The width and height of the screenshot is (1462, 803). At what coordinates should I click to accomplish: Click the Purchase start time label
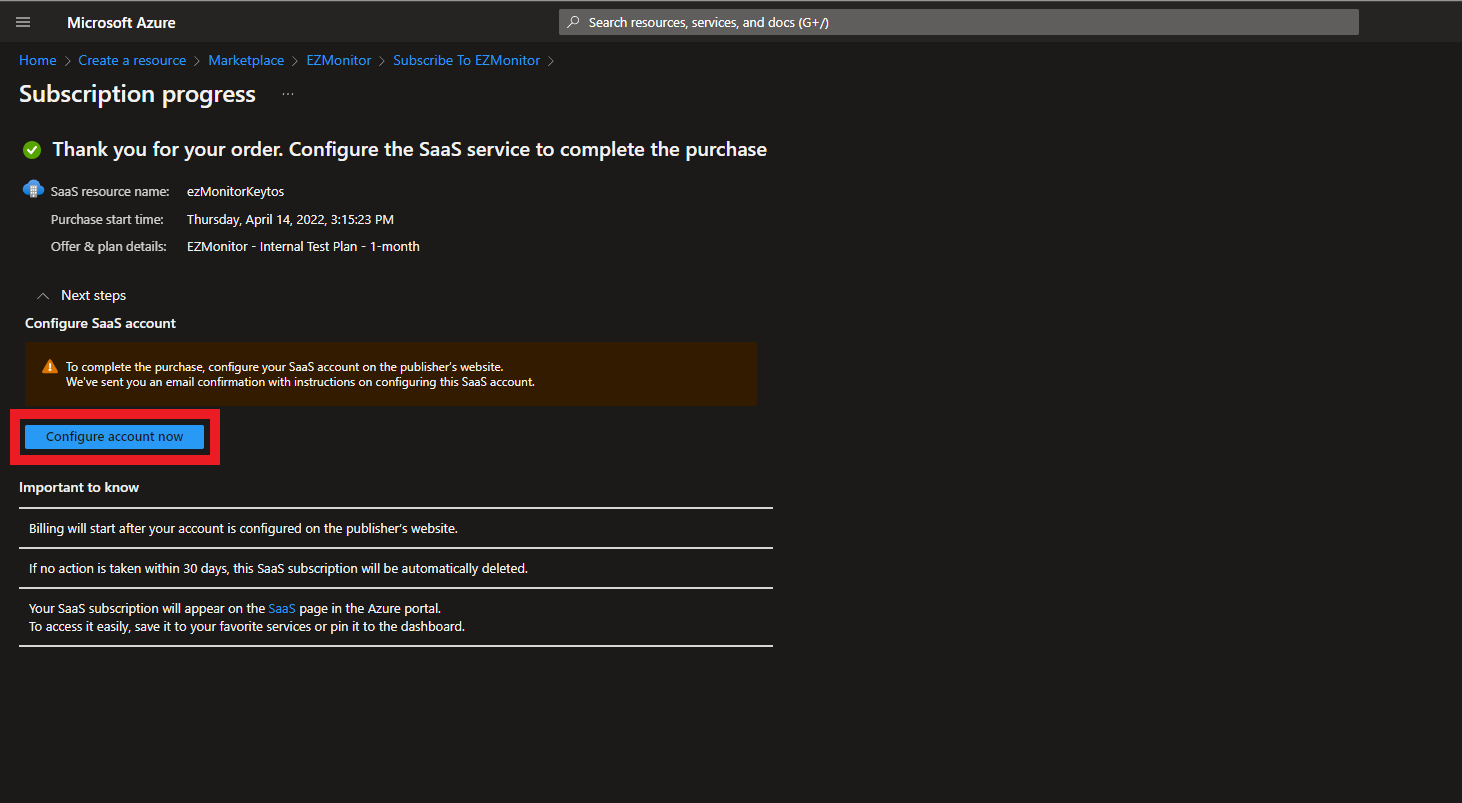pos(107,219)
